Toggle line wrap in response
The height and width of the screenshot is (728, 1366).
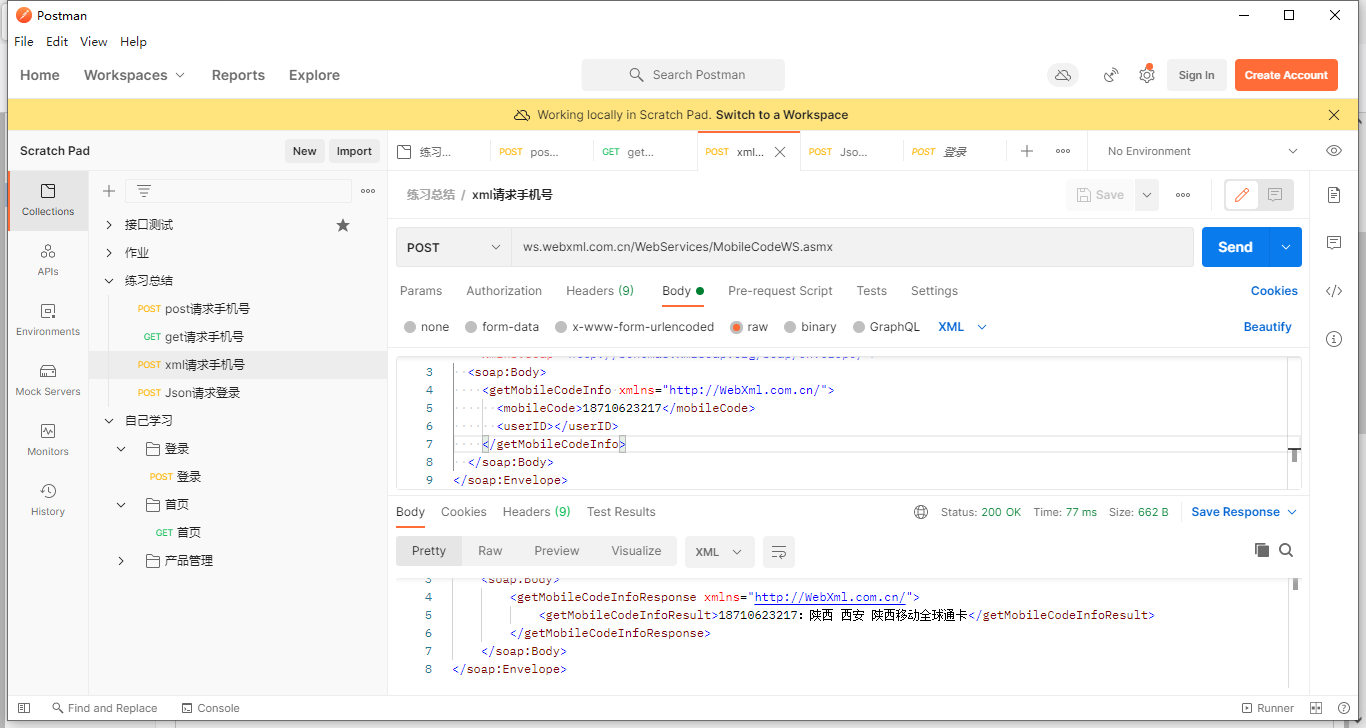(x=779, y=551)
